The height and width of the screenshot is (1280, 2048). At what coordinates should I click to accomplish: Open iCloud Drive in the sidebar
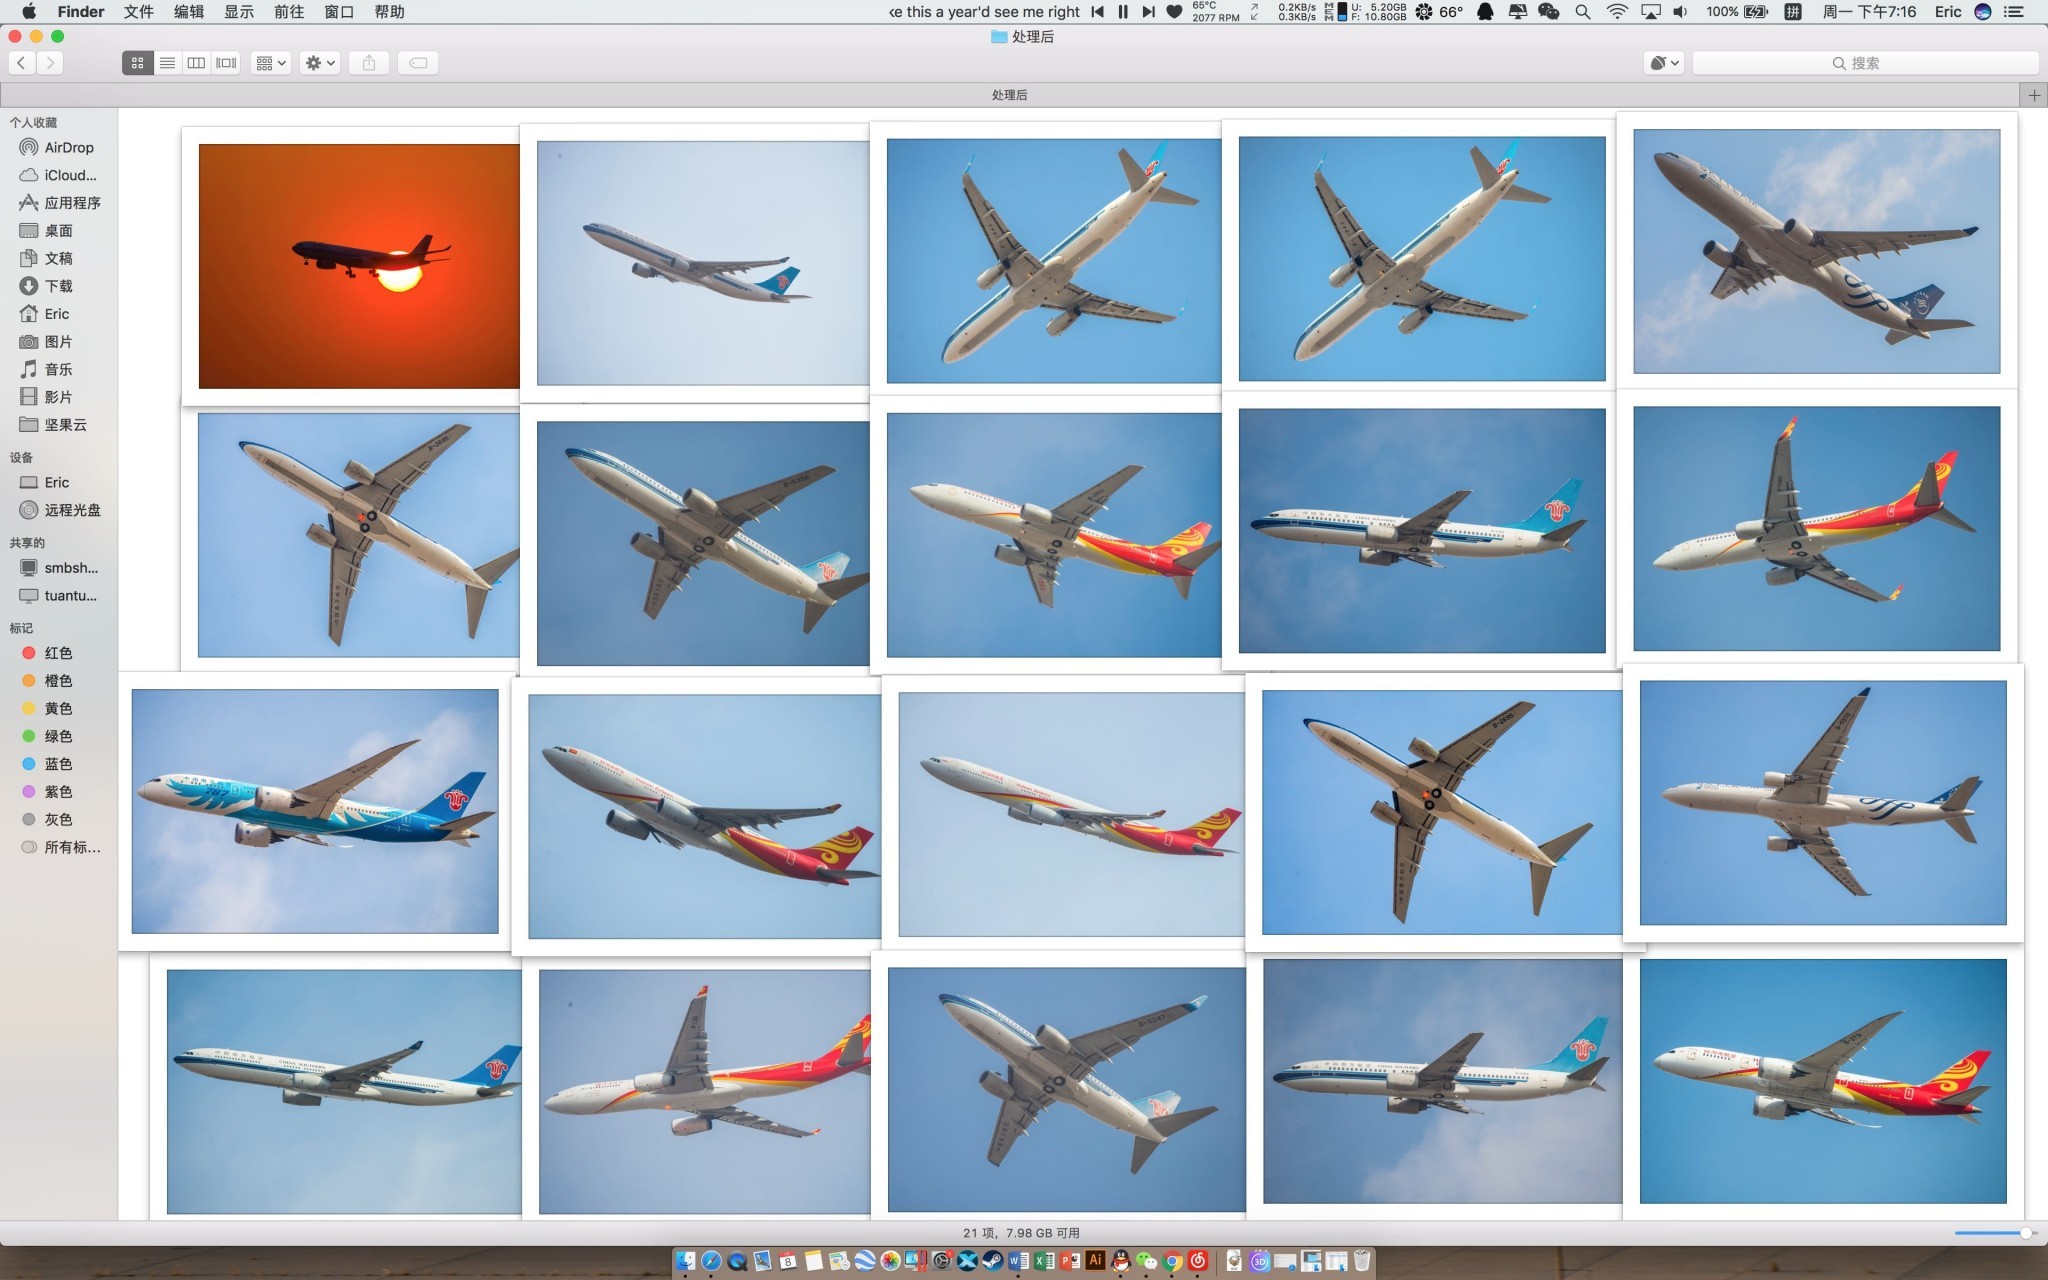pos(57,175)
